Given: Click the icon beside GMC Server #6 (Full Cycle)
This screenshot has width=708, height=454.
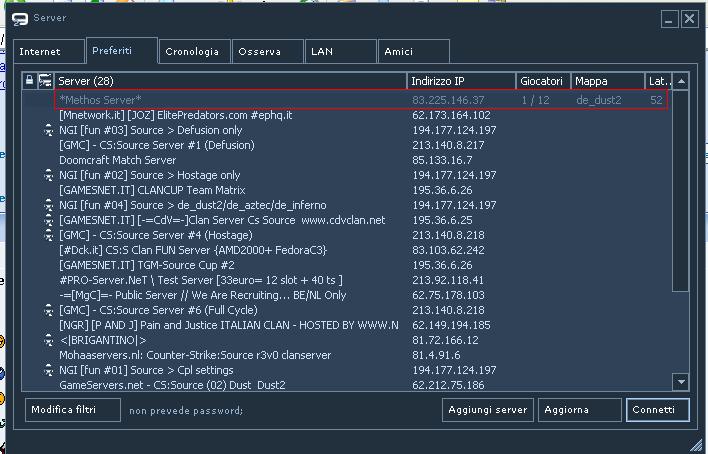Looking at the screenshot, I should coord(47,310).
